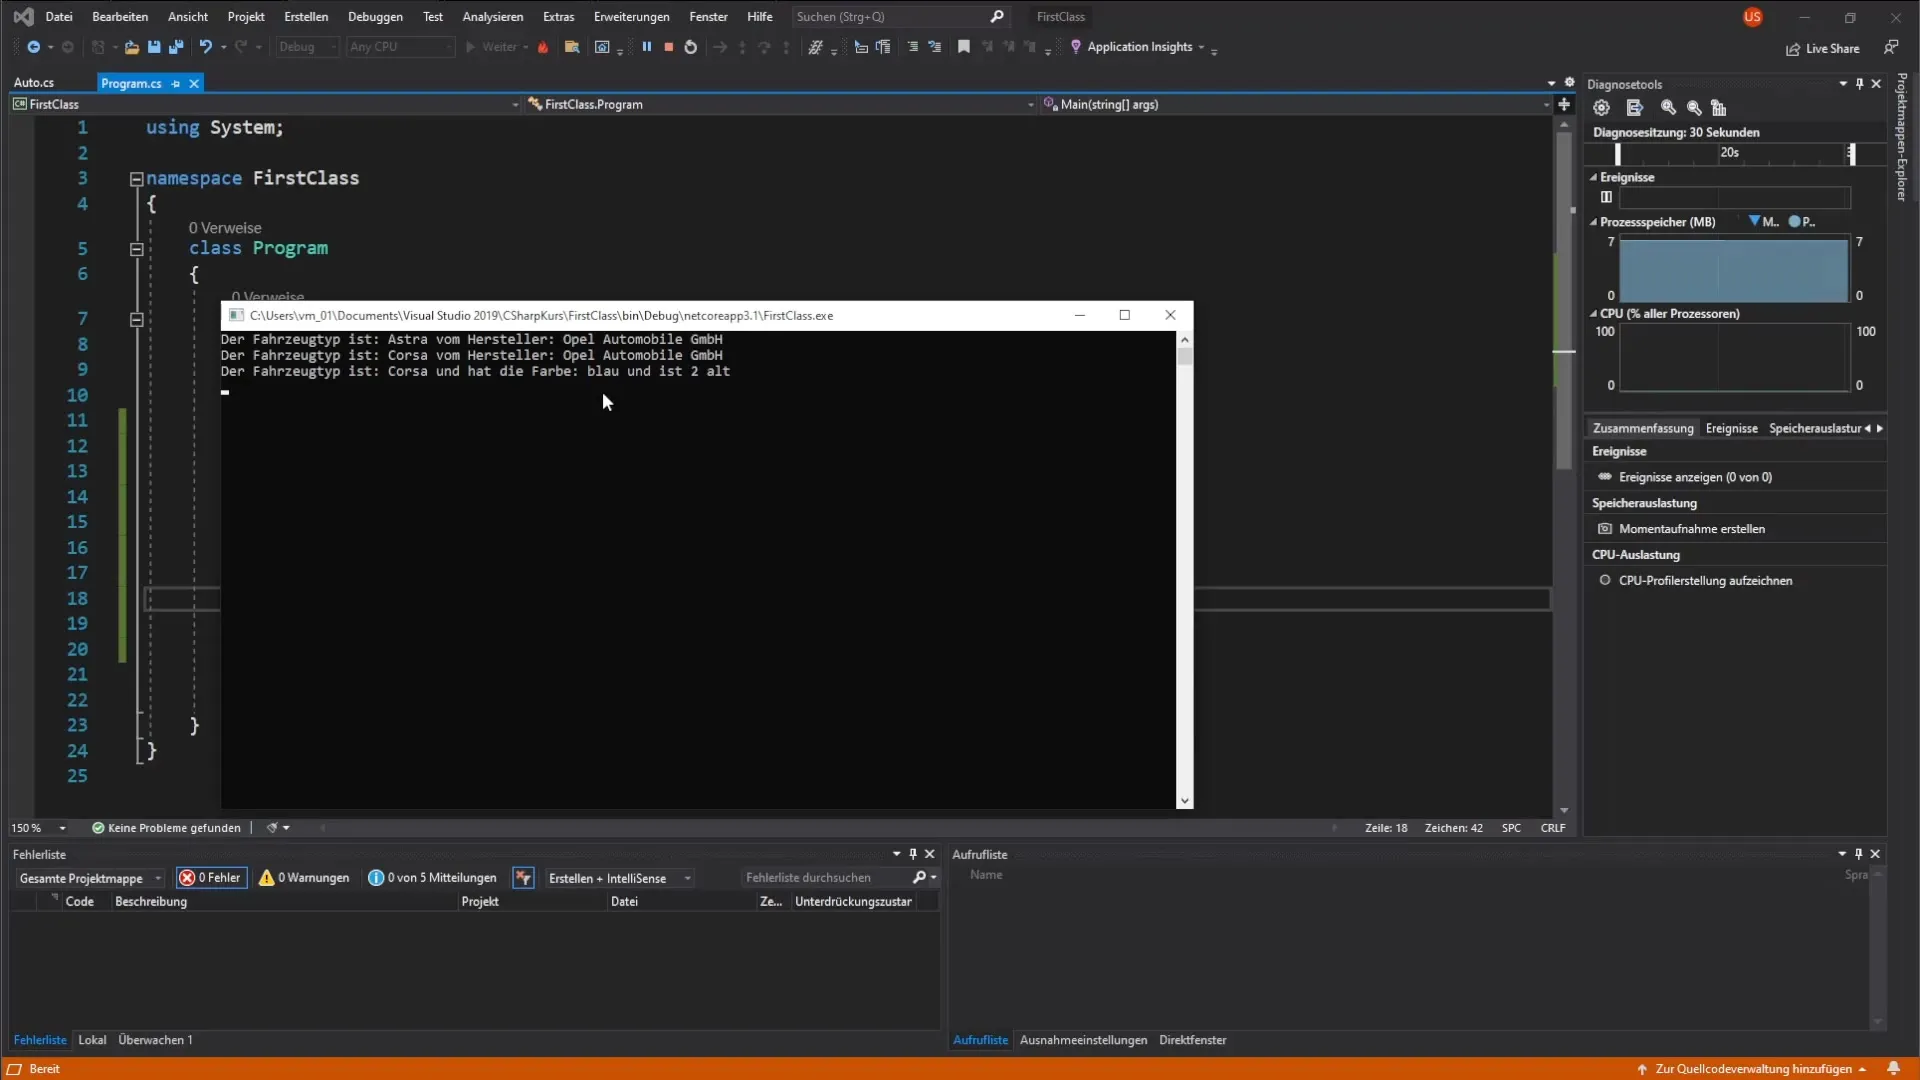Toggle the 0 Warnungen filter
Screen dimensions: 1920x1080
(304, 878)
